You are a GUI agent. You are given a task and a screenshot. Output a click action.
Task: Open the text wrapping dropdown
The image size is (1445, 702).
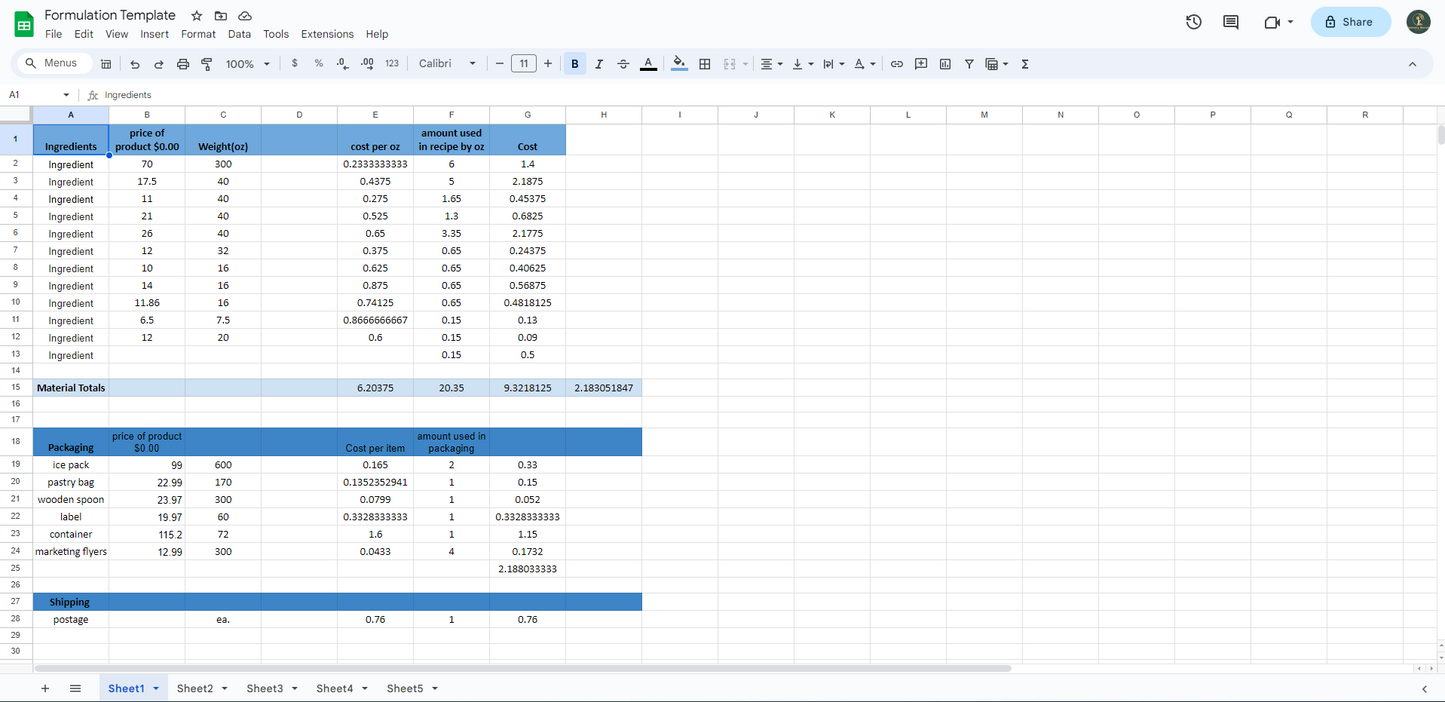tap(833, 64)
